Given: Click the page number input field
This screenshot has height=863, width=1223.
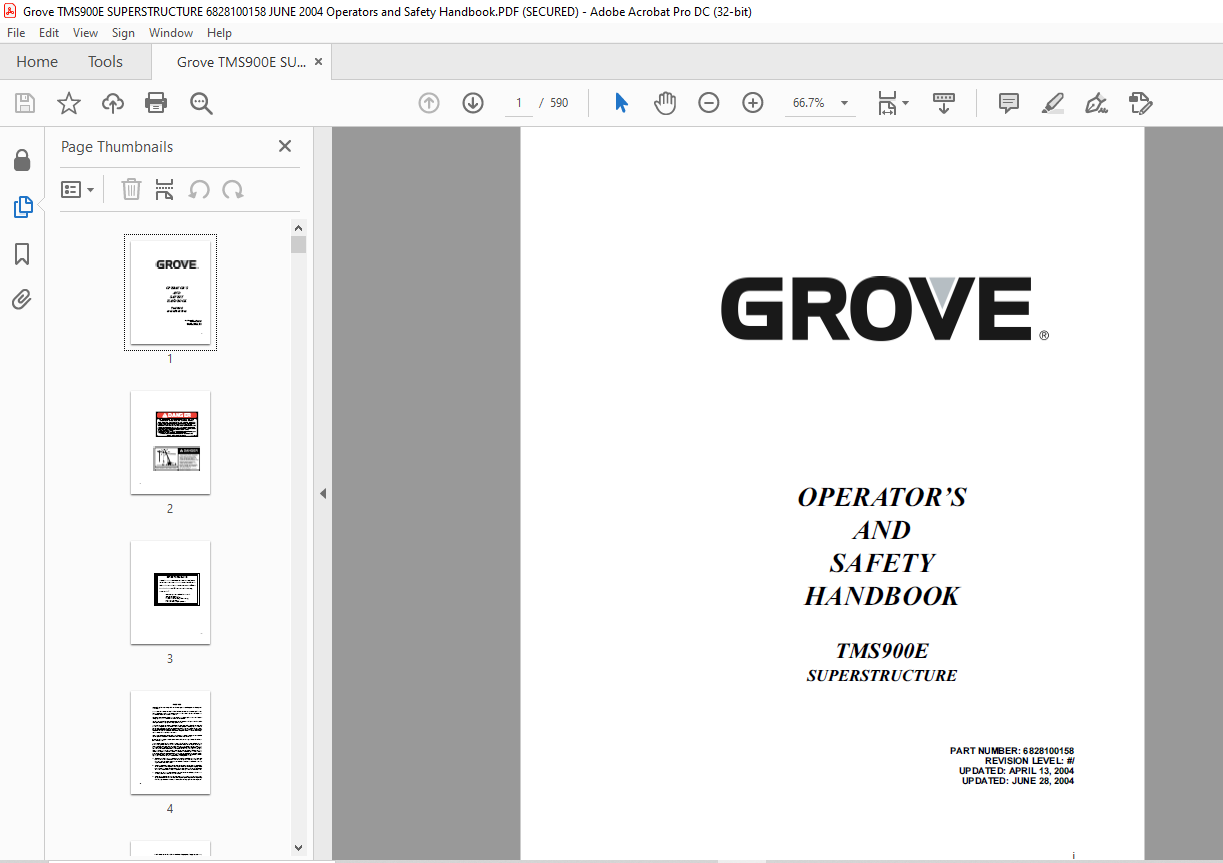Looking at the screenshot, I should point(519,103).
